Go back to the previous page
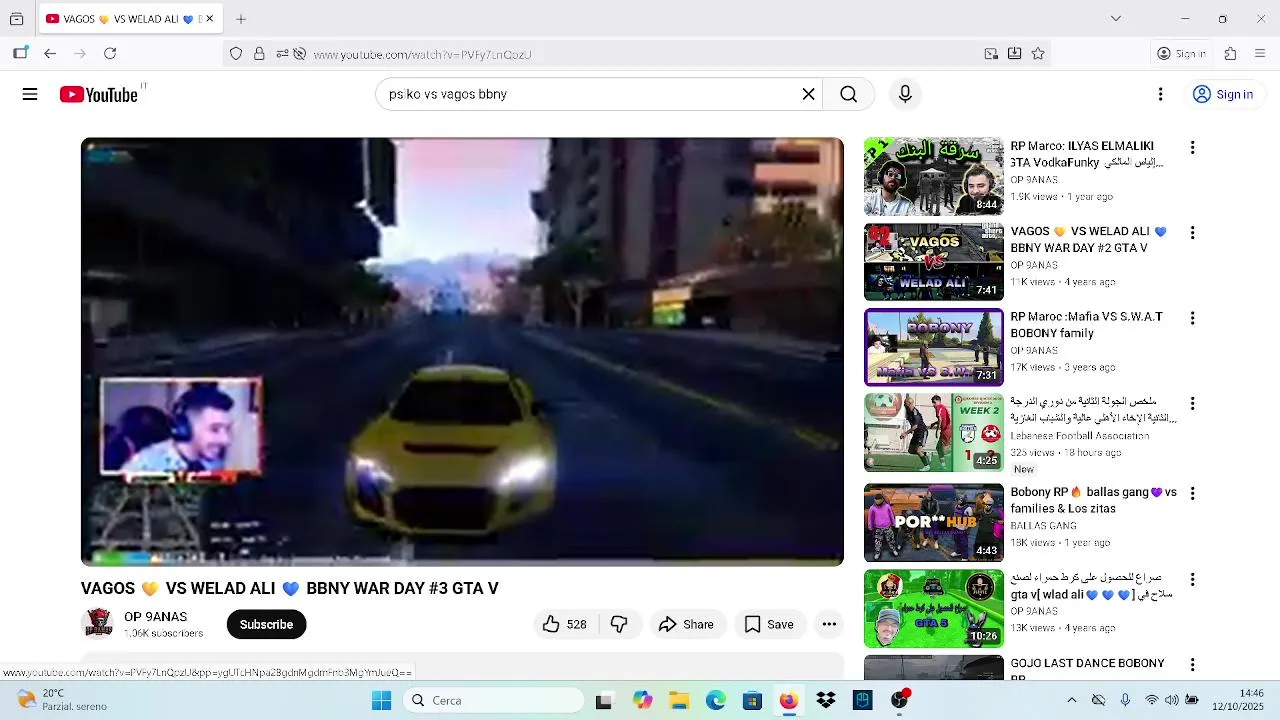Image resolution: width=1280 pixels, height=720 pixels. point(50,54)
